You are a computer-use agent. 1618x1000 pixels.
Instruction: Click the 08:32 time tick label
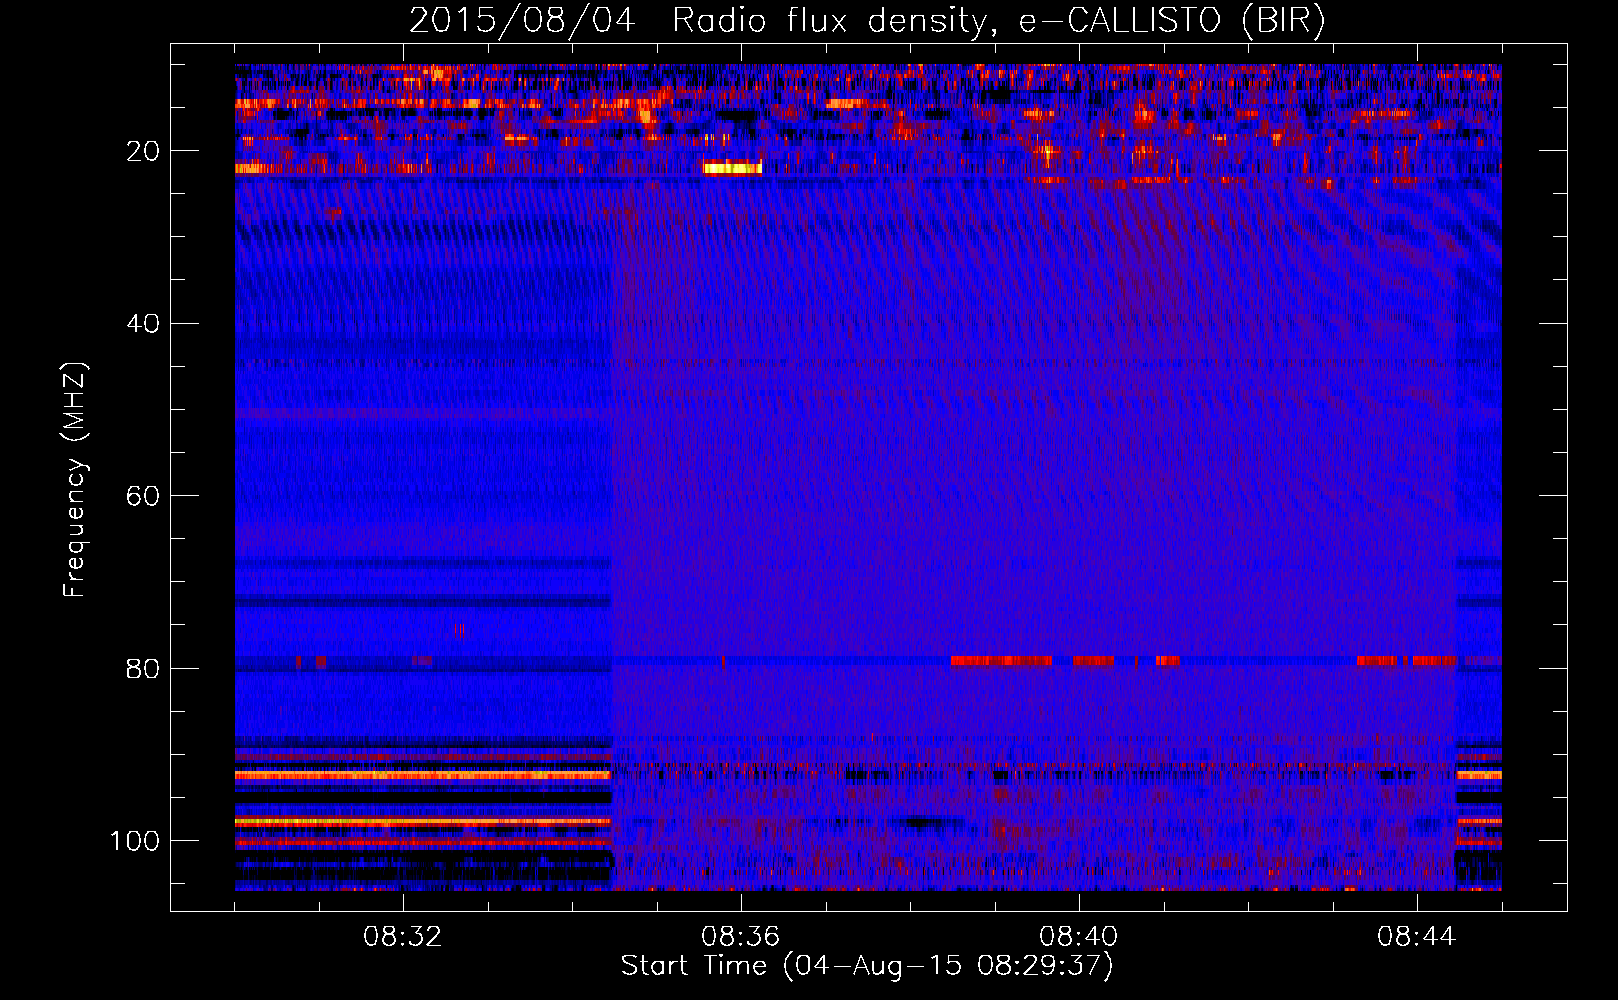click(x=403, y=937)
